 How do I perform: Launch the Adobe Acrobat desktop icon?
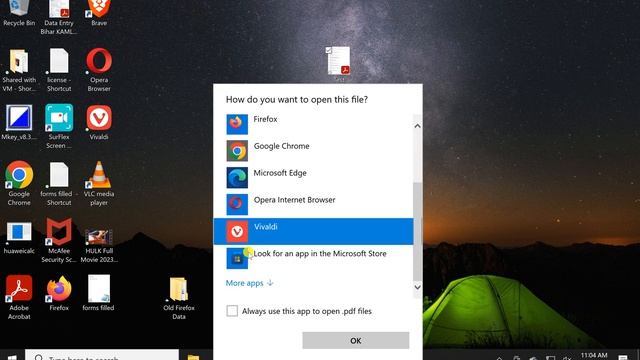[x=19, y=298]
